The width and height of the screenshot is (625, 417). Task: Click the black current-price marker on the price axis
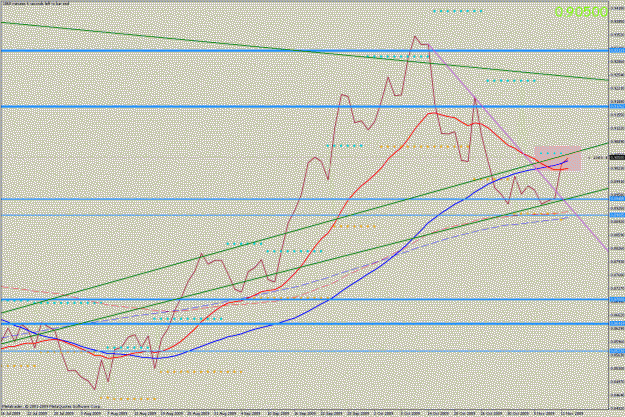pos(617,157)
